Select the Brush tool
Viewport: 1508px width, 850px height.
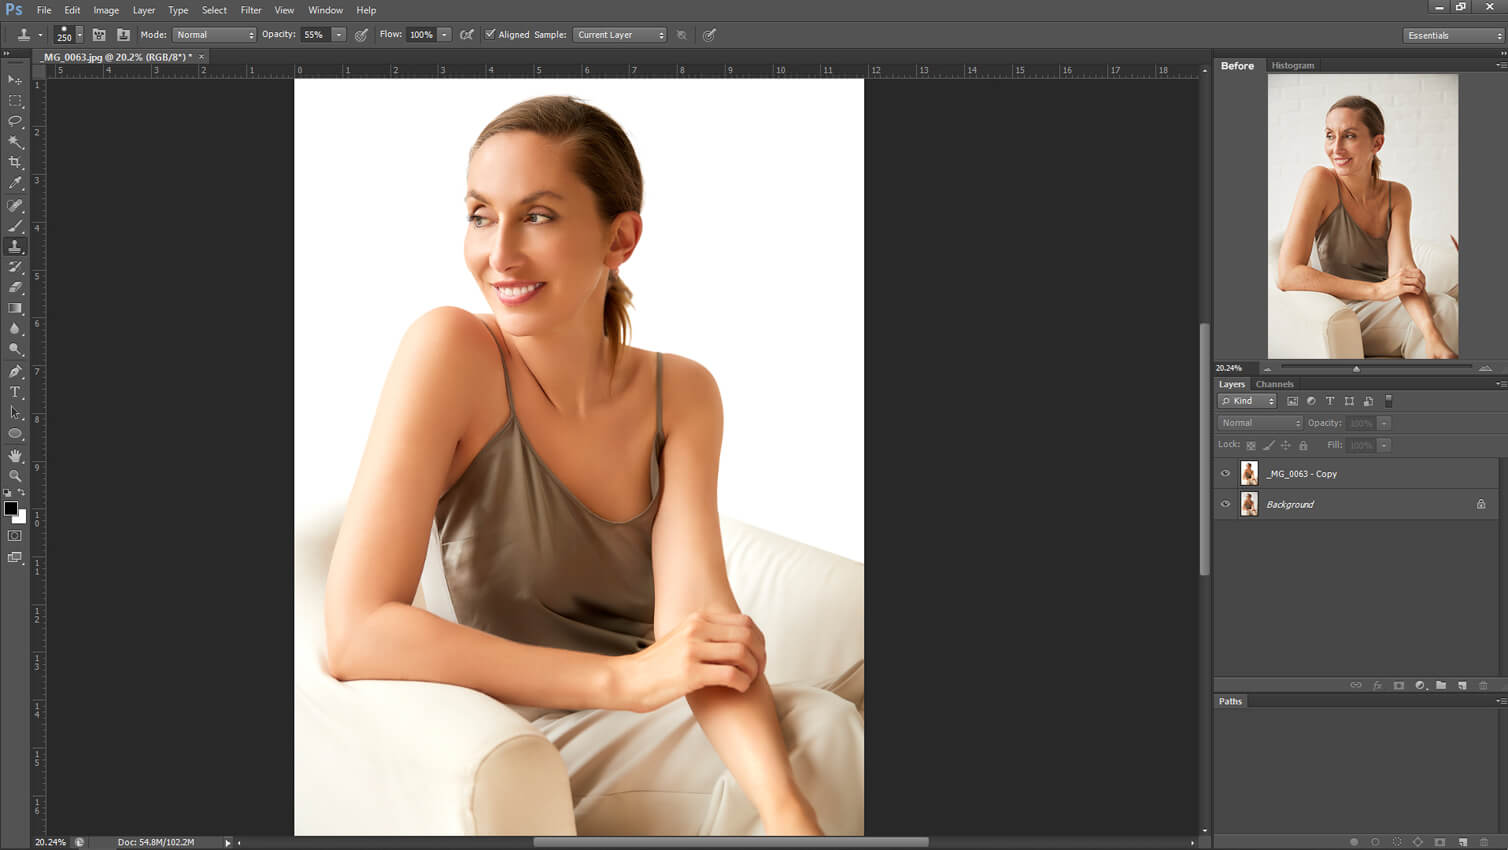[x=15, y=226]
